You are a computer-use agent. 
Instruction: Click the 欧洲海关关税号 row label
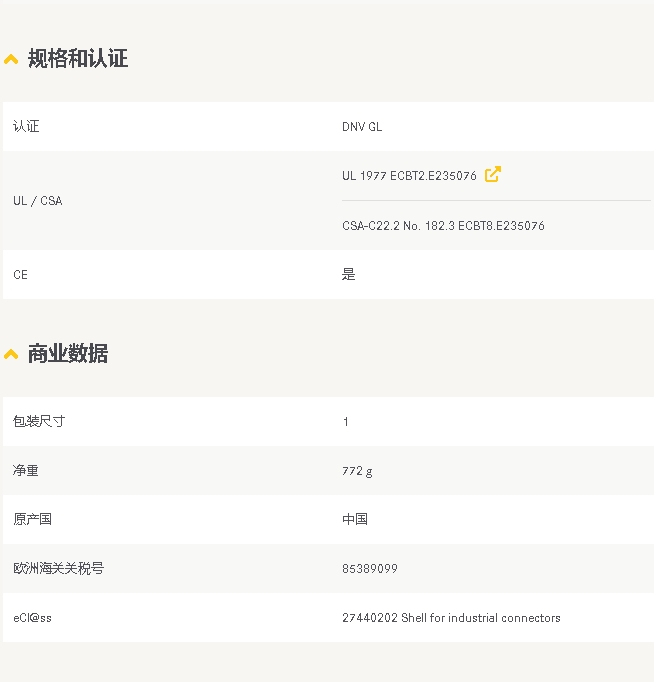59,568
